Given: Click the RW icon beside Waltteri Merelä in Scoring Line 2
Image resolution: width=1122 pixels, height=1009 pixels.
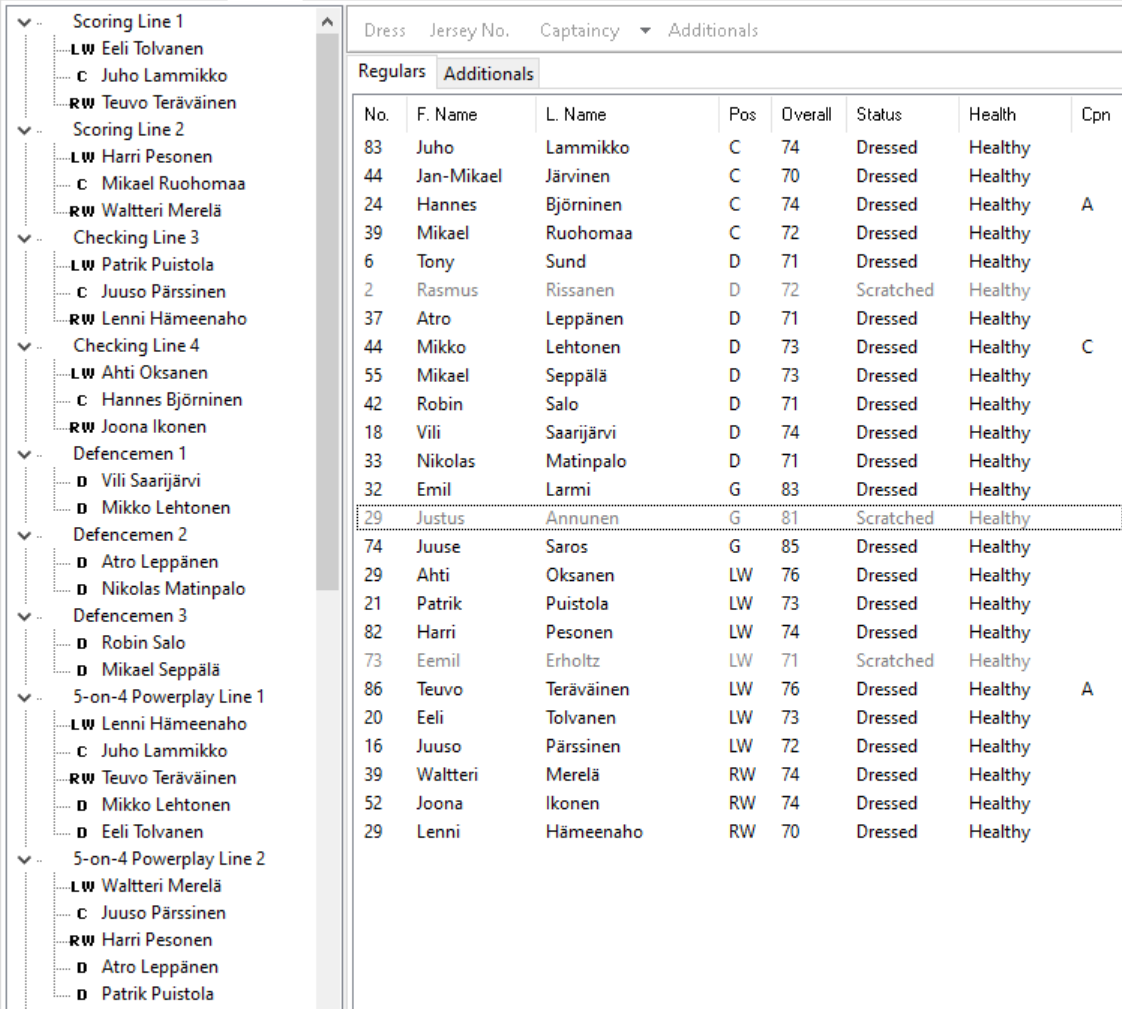Looking at the screenshot, I should coord(82,212).
